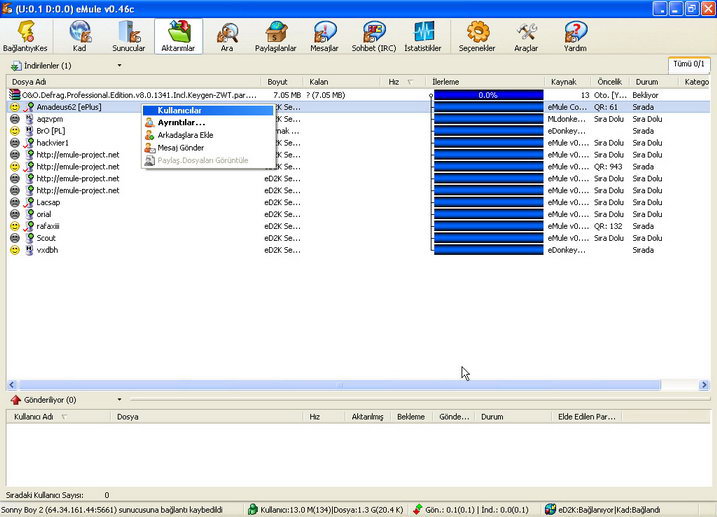Click the progress bar in the Scout row
Screen dimensions: 717x517
(x=488, y=238)
